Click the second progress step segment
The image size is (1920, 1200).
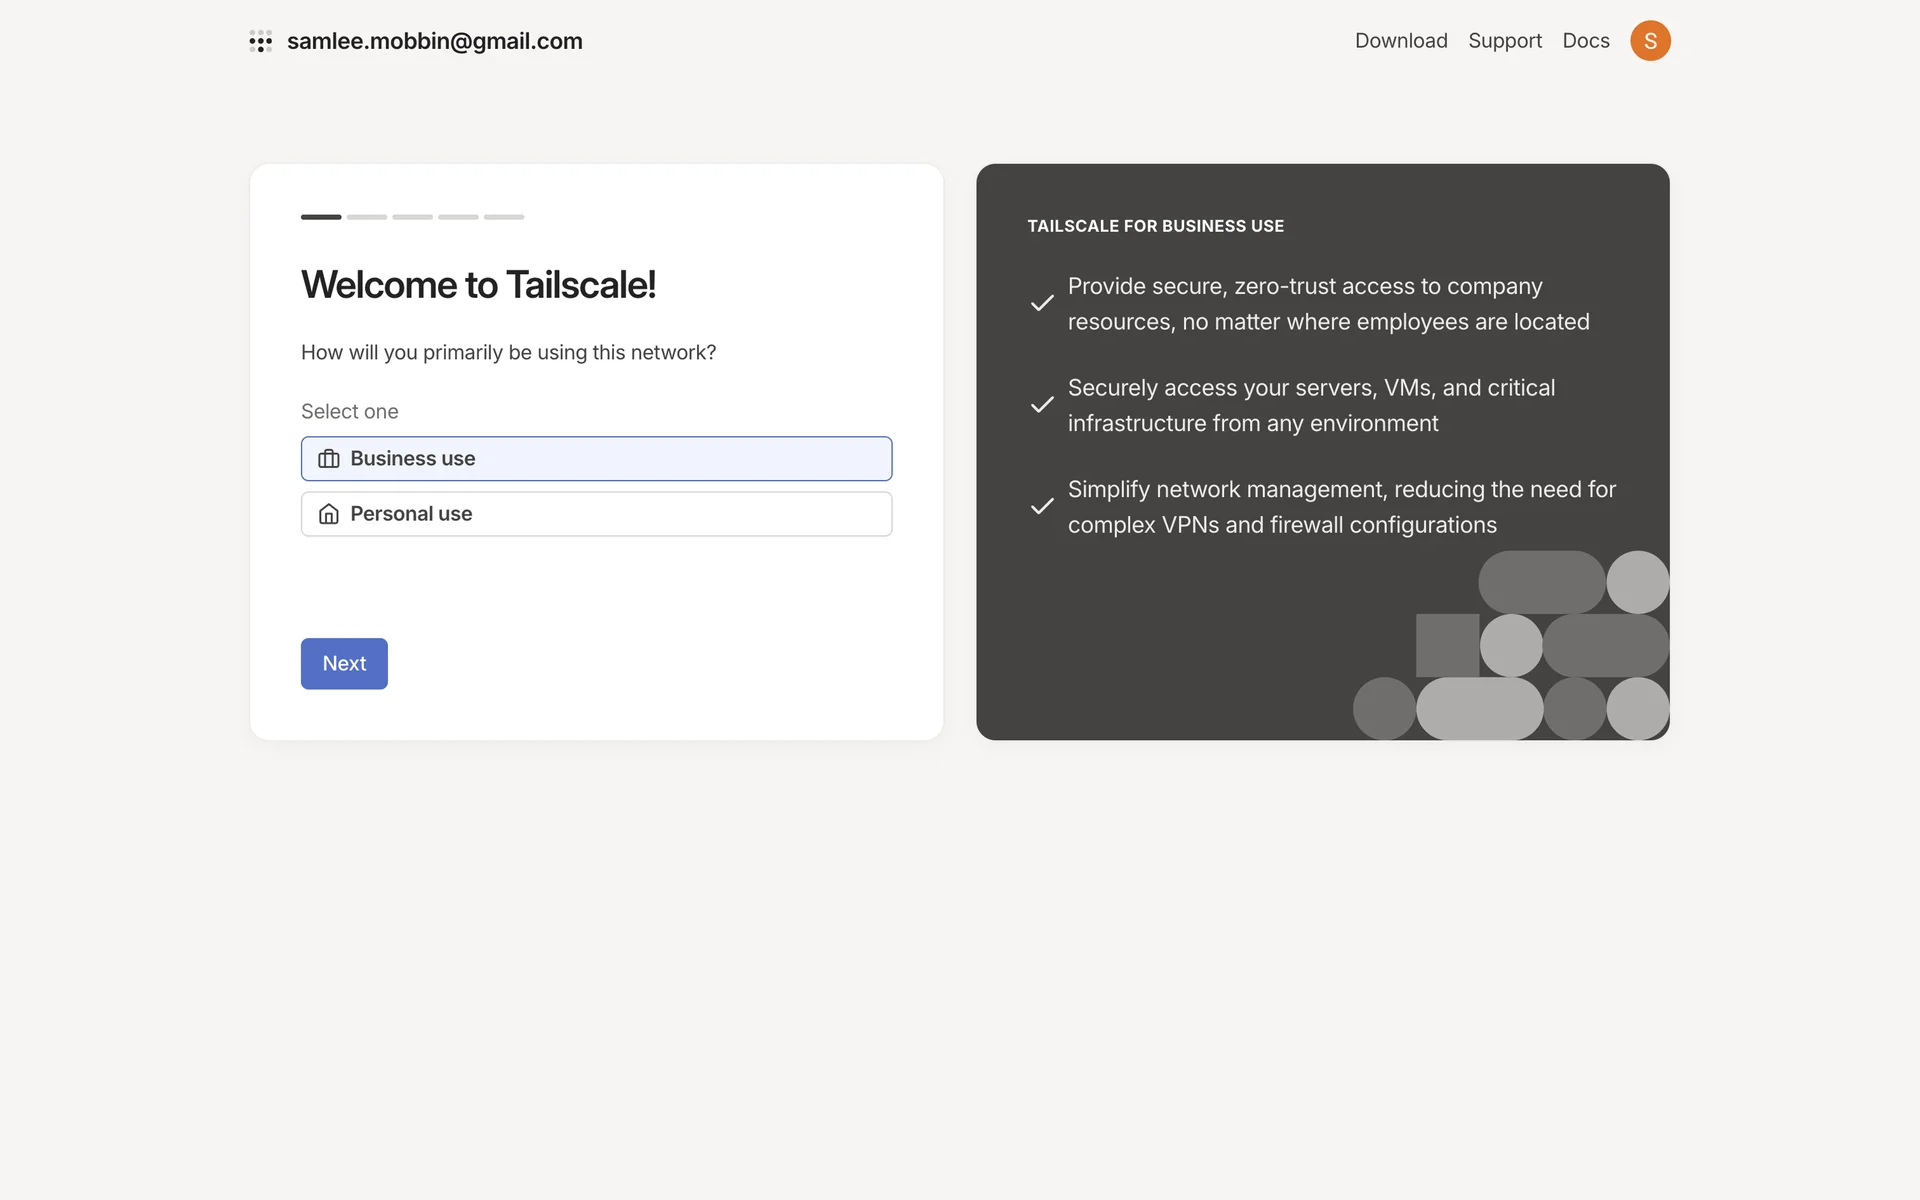(x=367, y=217)
